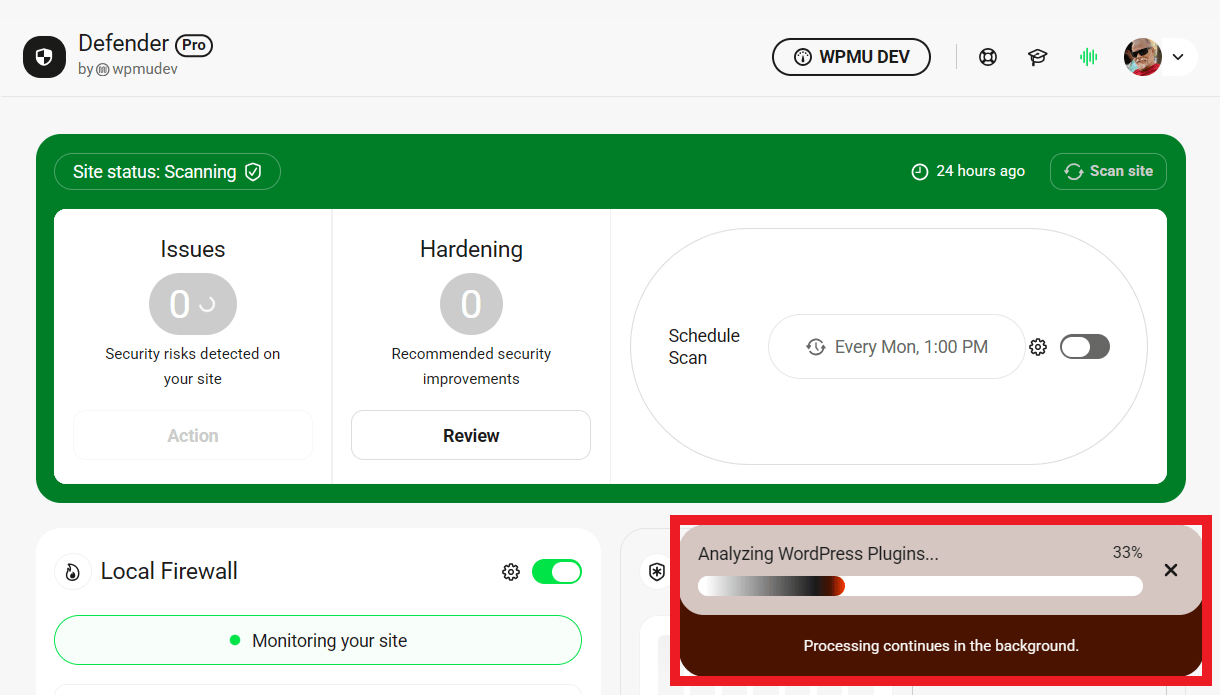The height and width of the screenshot is (695, 1220).
Task: Click the scan progress bar
Action: tap(920, 586)
